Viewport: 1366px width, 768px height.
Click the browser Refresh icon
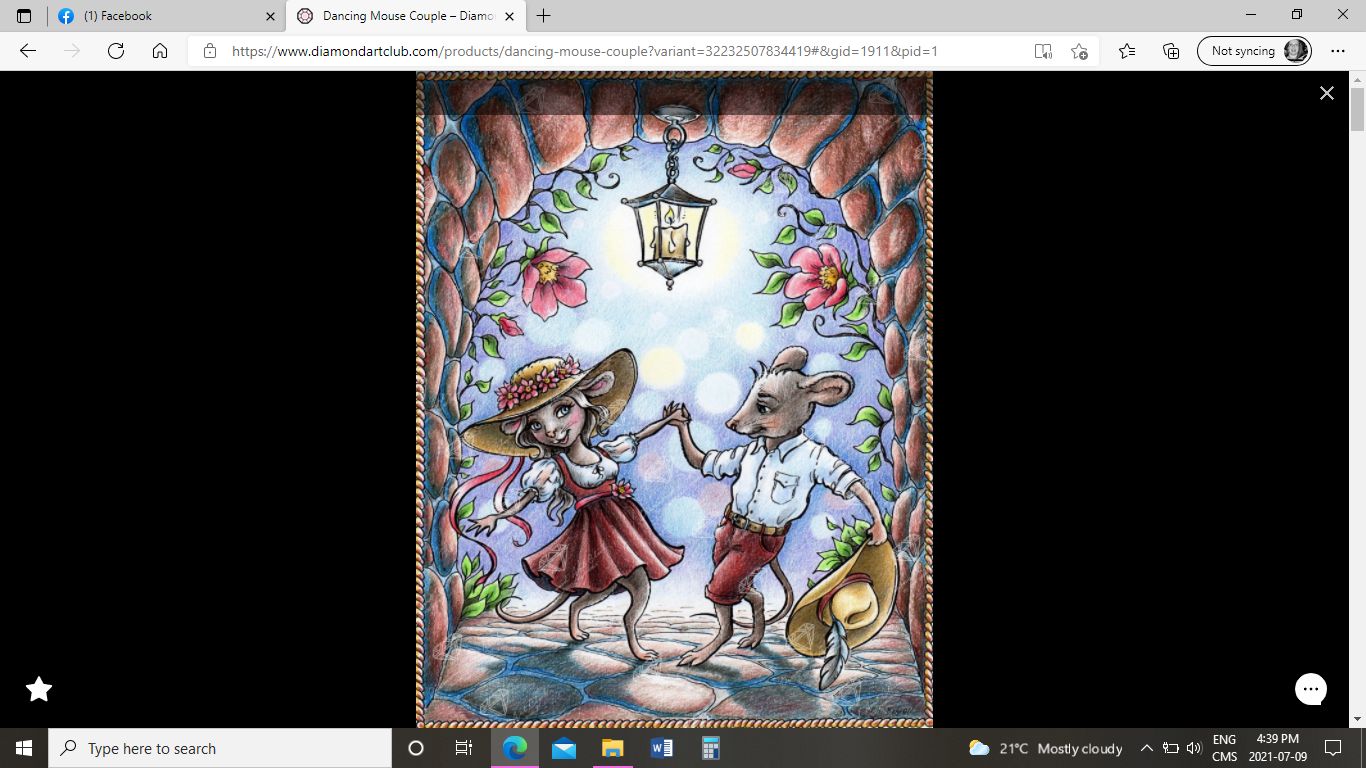click(116, 51)
